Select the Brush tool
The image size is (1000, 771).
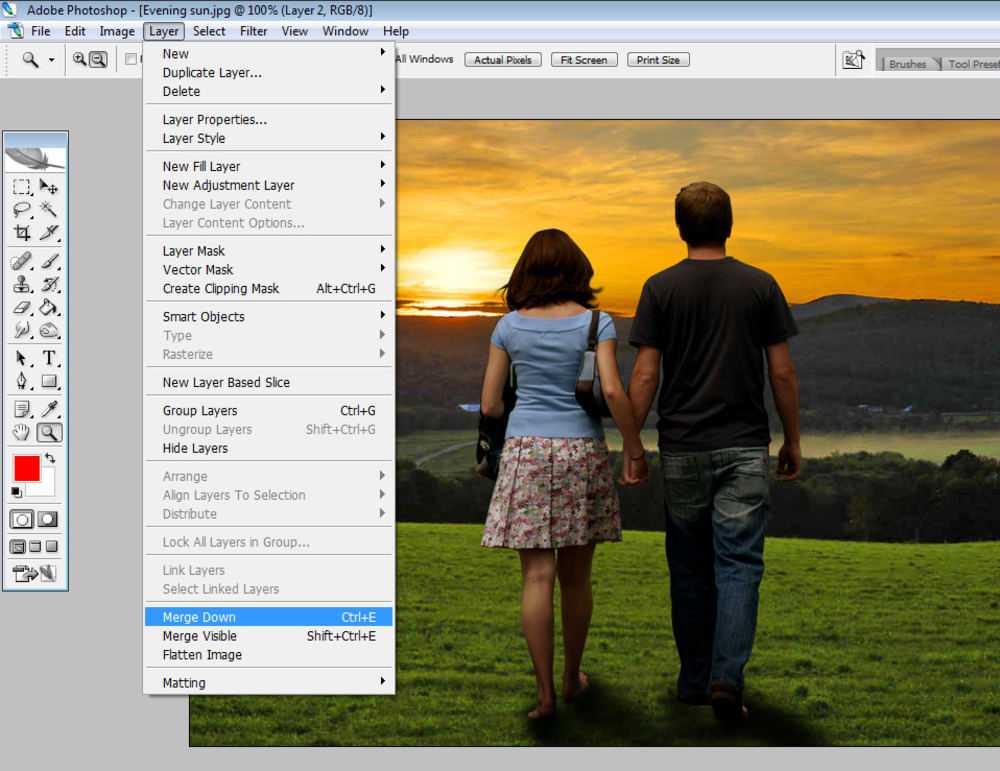coord(48,261)
